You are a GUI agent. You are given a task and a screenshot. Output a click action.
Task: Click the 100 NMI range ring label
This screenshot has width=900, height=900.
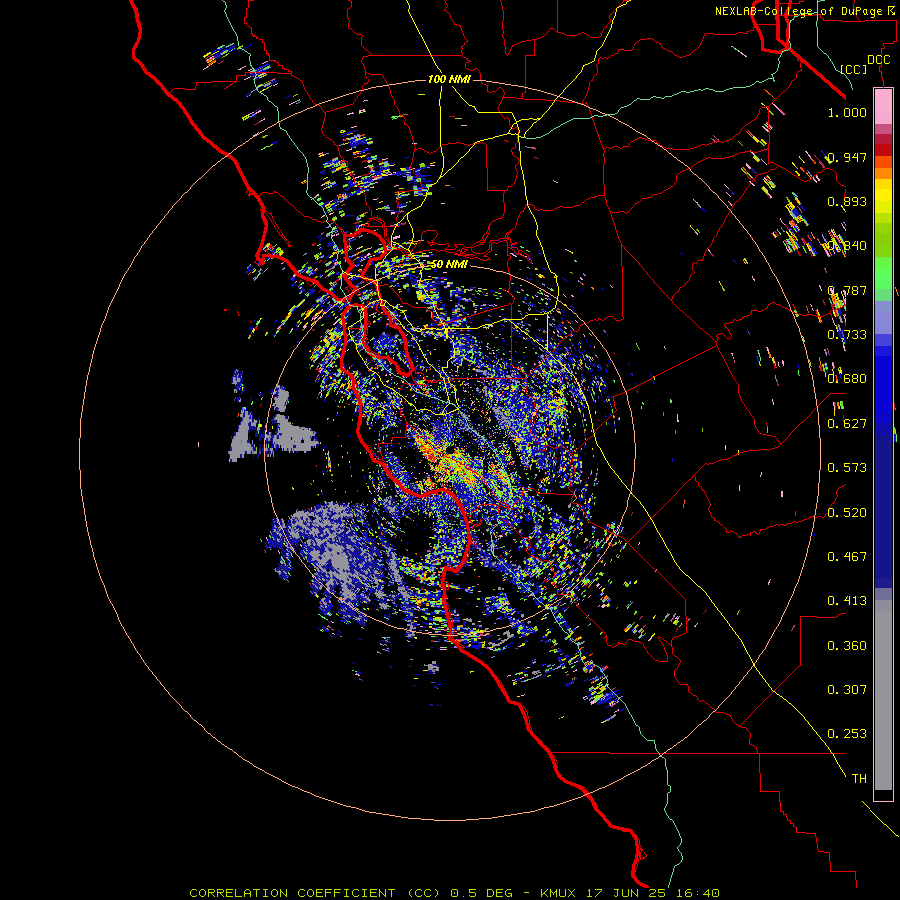pos(449,79)
